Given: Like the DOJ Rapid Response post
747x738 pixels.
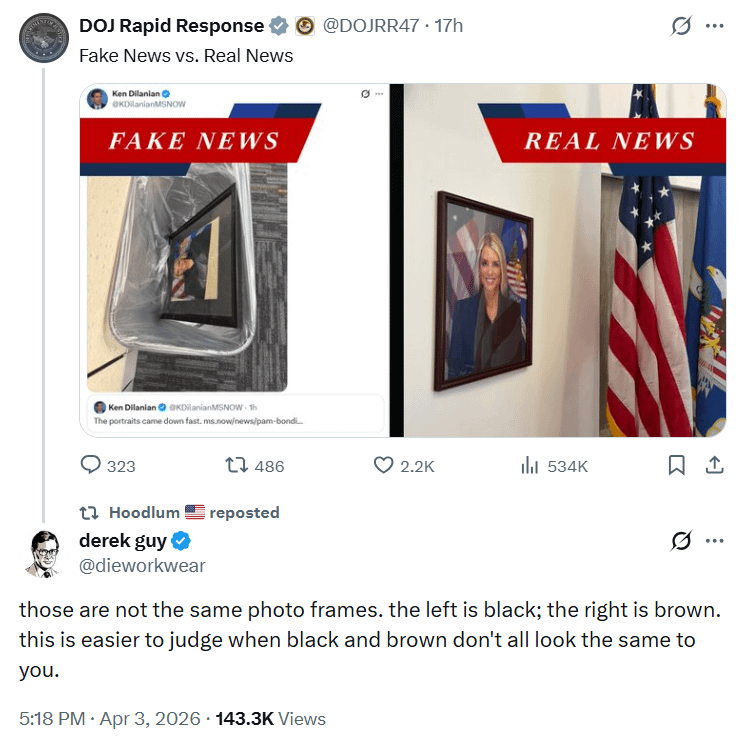Looking at the screenshot, I should (x=383, y=465).
